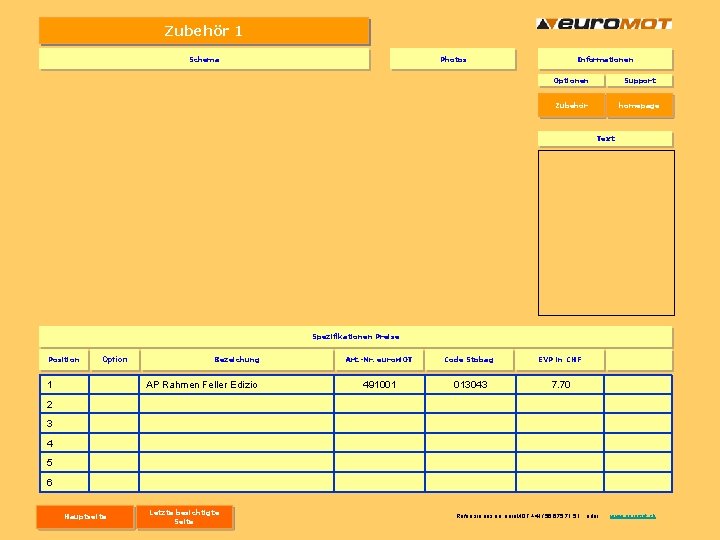Open the Informationen panel
The height and width of the screenshot is (540, 720).
point(605,59)
